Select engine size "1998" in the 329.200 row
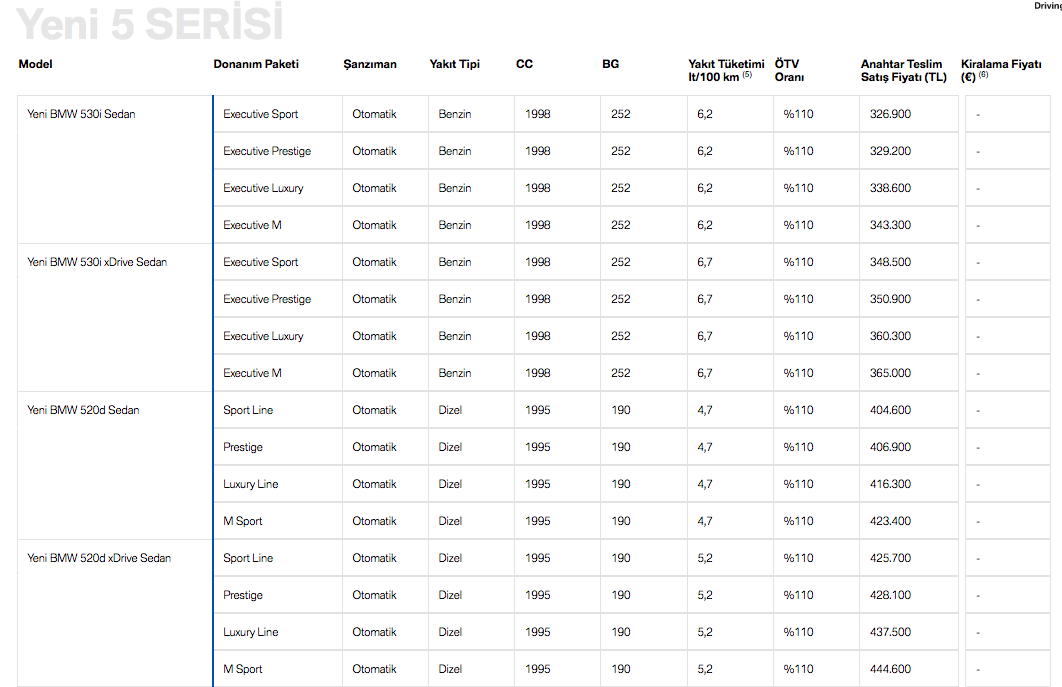The image size is (1062, 687). click(538, 151)
